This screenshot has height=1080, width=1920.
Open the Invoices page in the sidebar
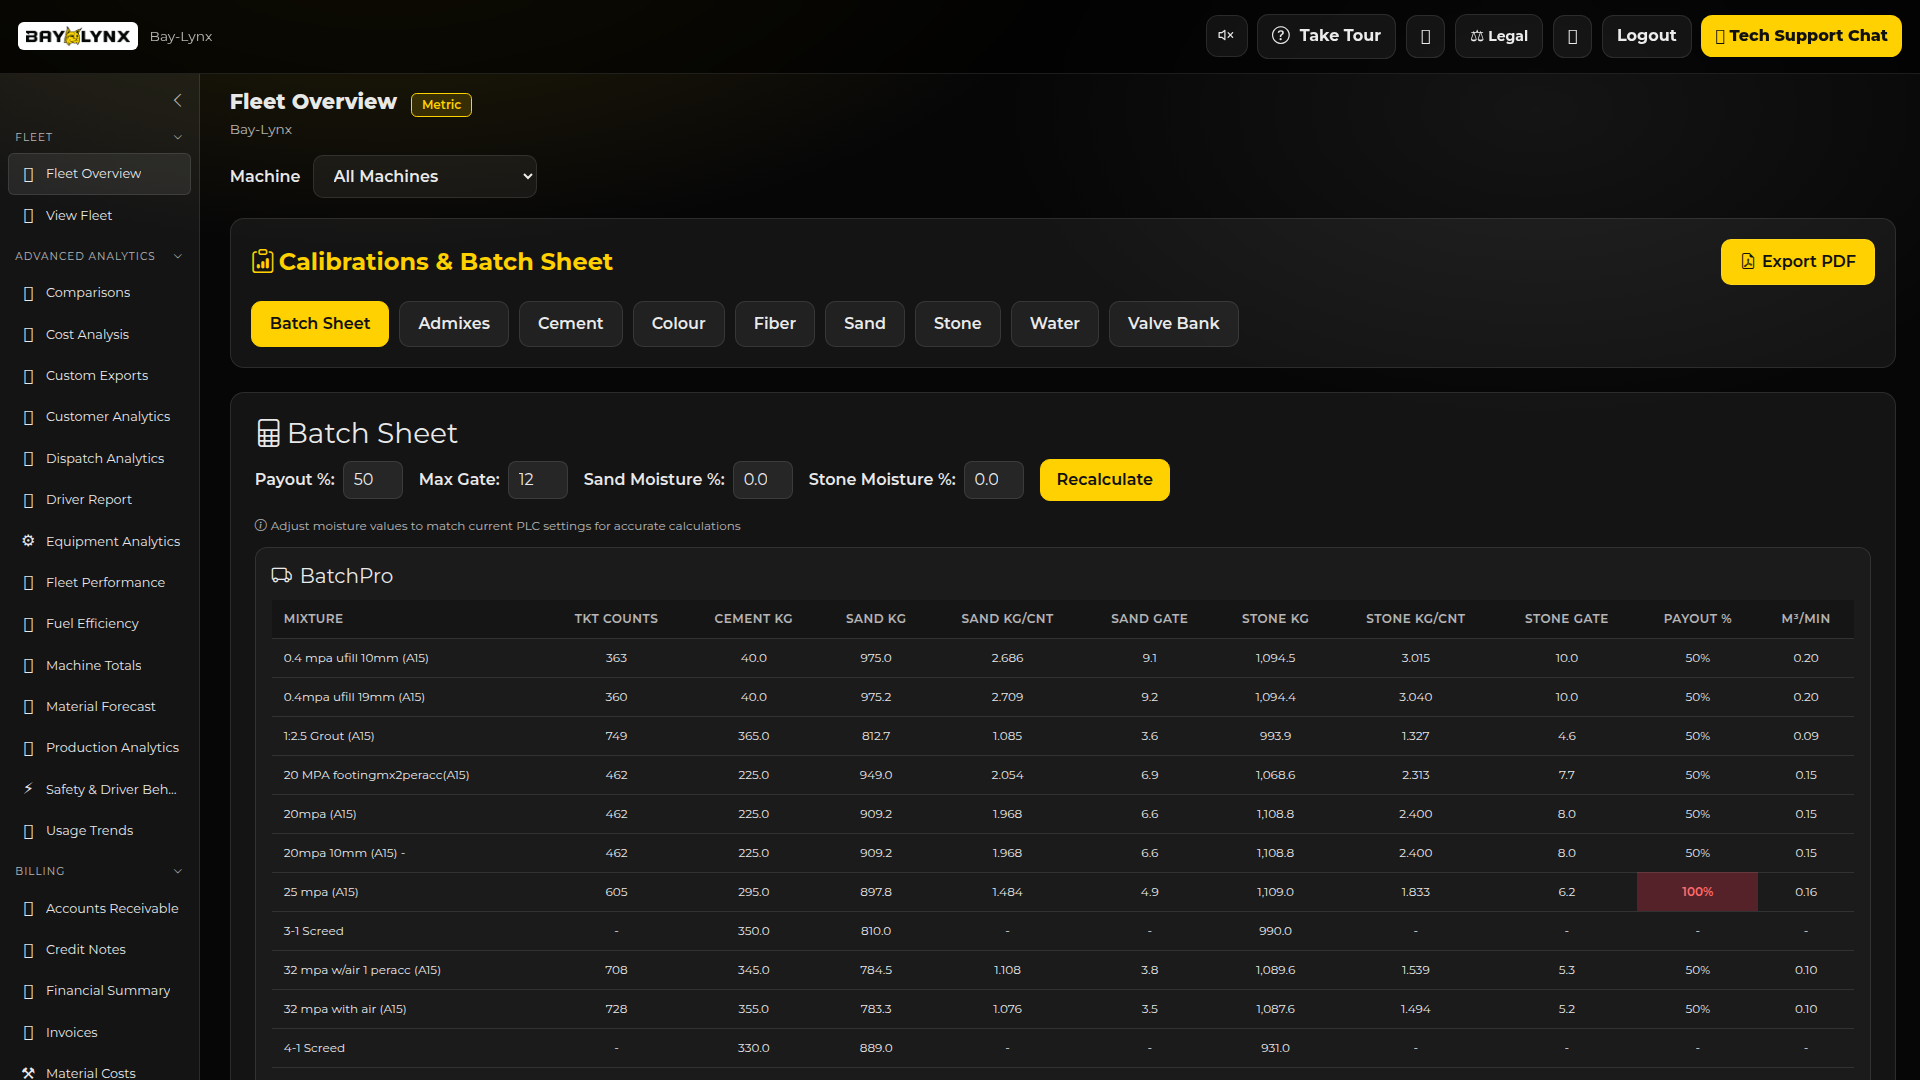pos(71,1032)
